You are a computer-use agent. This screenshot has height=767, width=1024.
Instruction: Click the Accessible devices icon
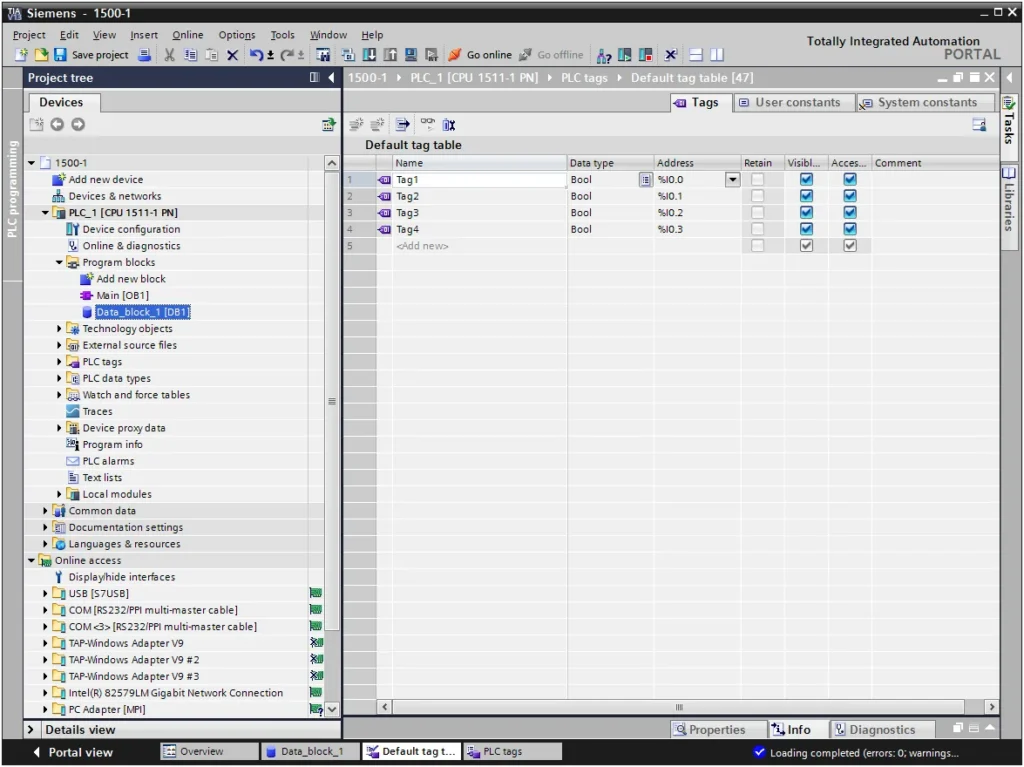[x=604, y=56]
